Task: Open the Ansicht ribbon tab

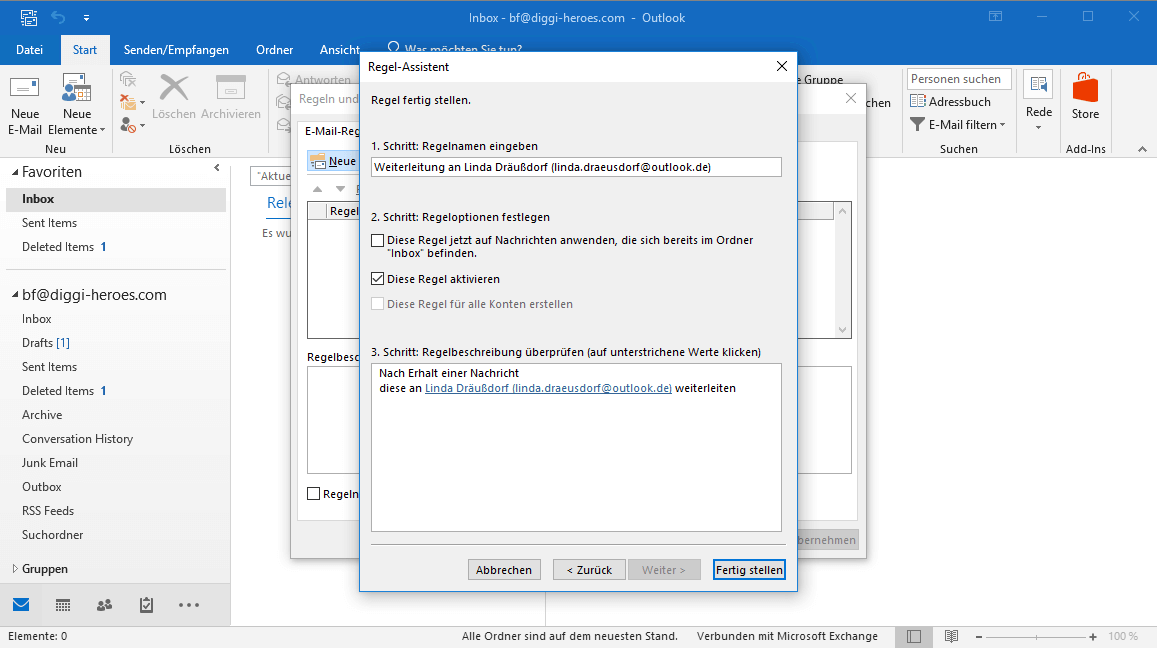Action: click(339, 49)
